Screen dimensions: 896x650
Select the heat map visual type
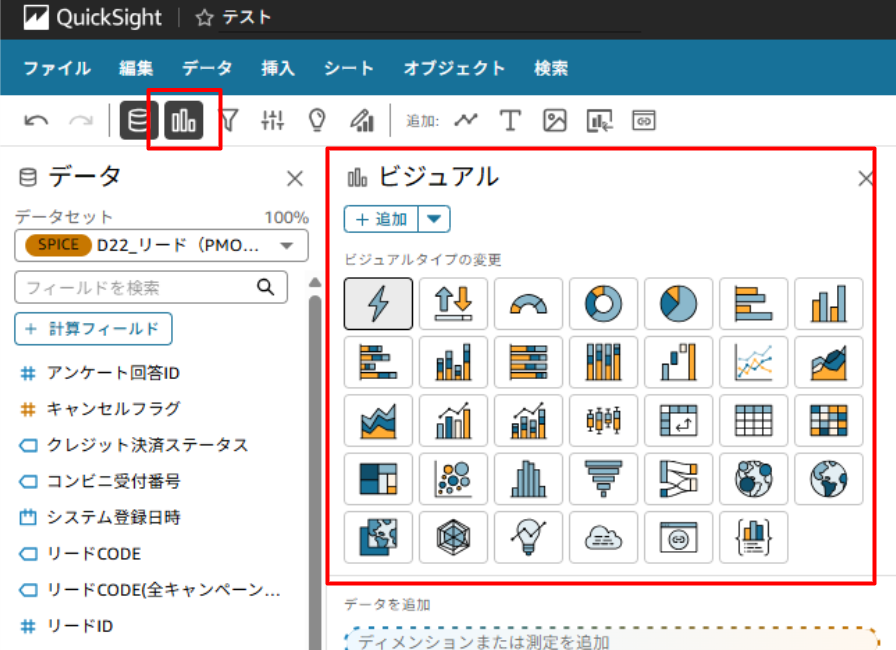click(829, 420)
